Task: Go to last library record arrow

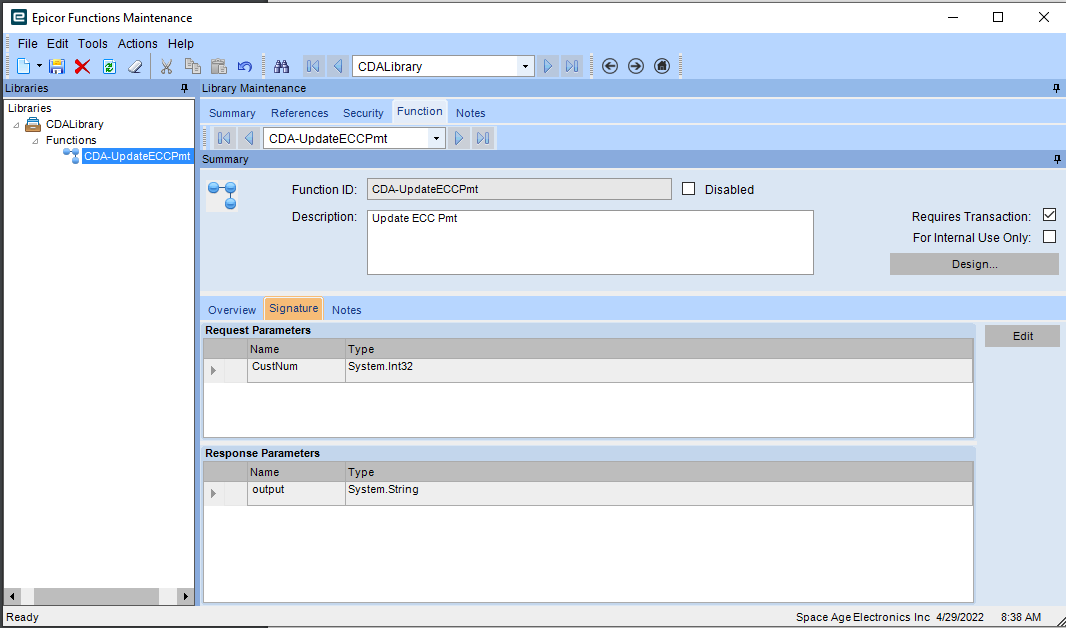Action: (x=572, y=66)
